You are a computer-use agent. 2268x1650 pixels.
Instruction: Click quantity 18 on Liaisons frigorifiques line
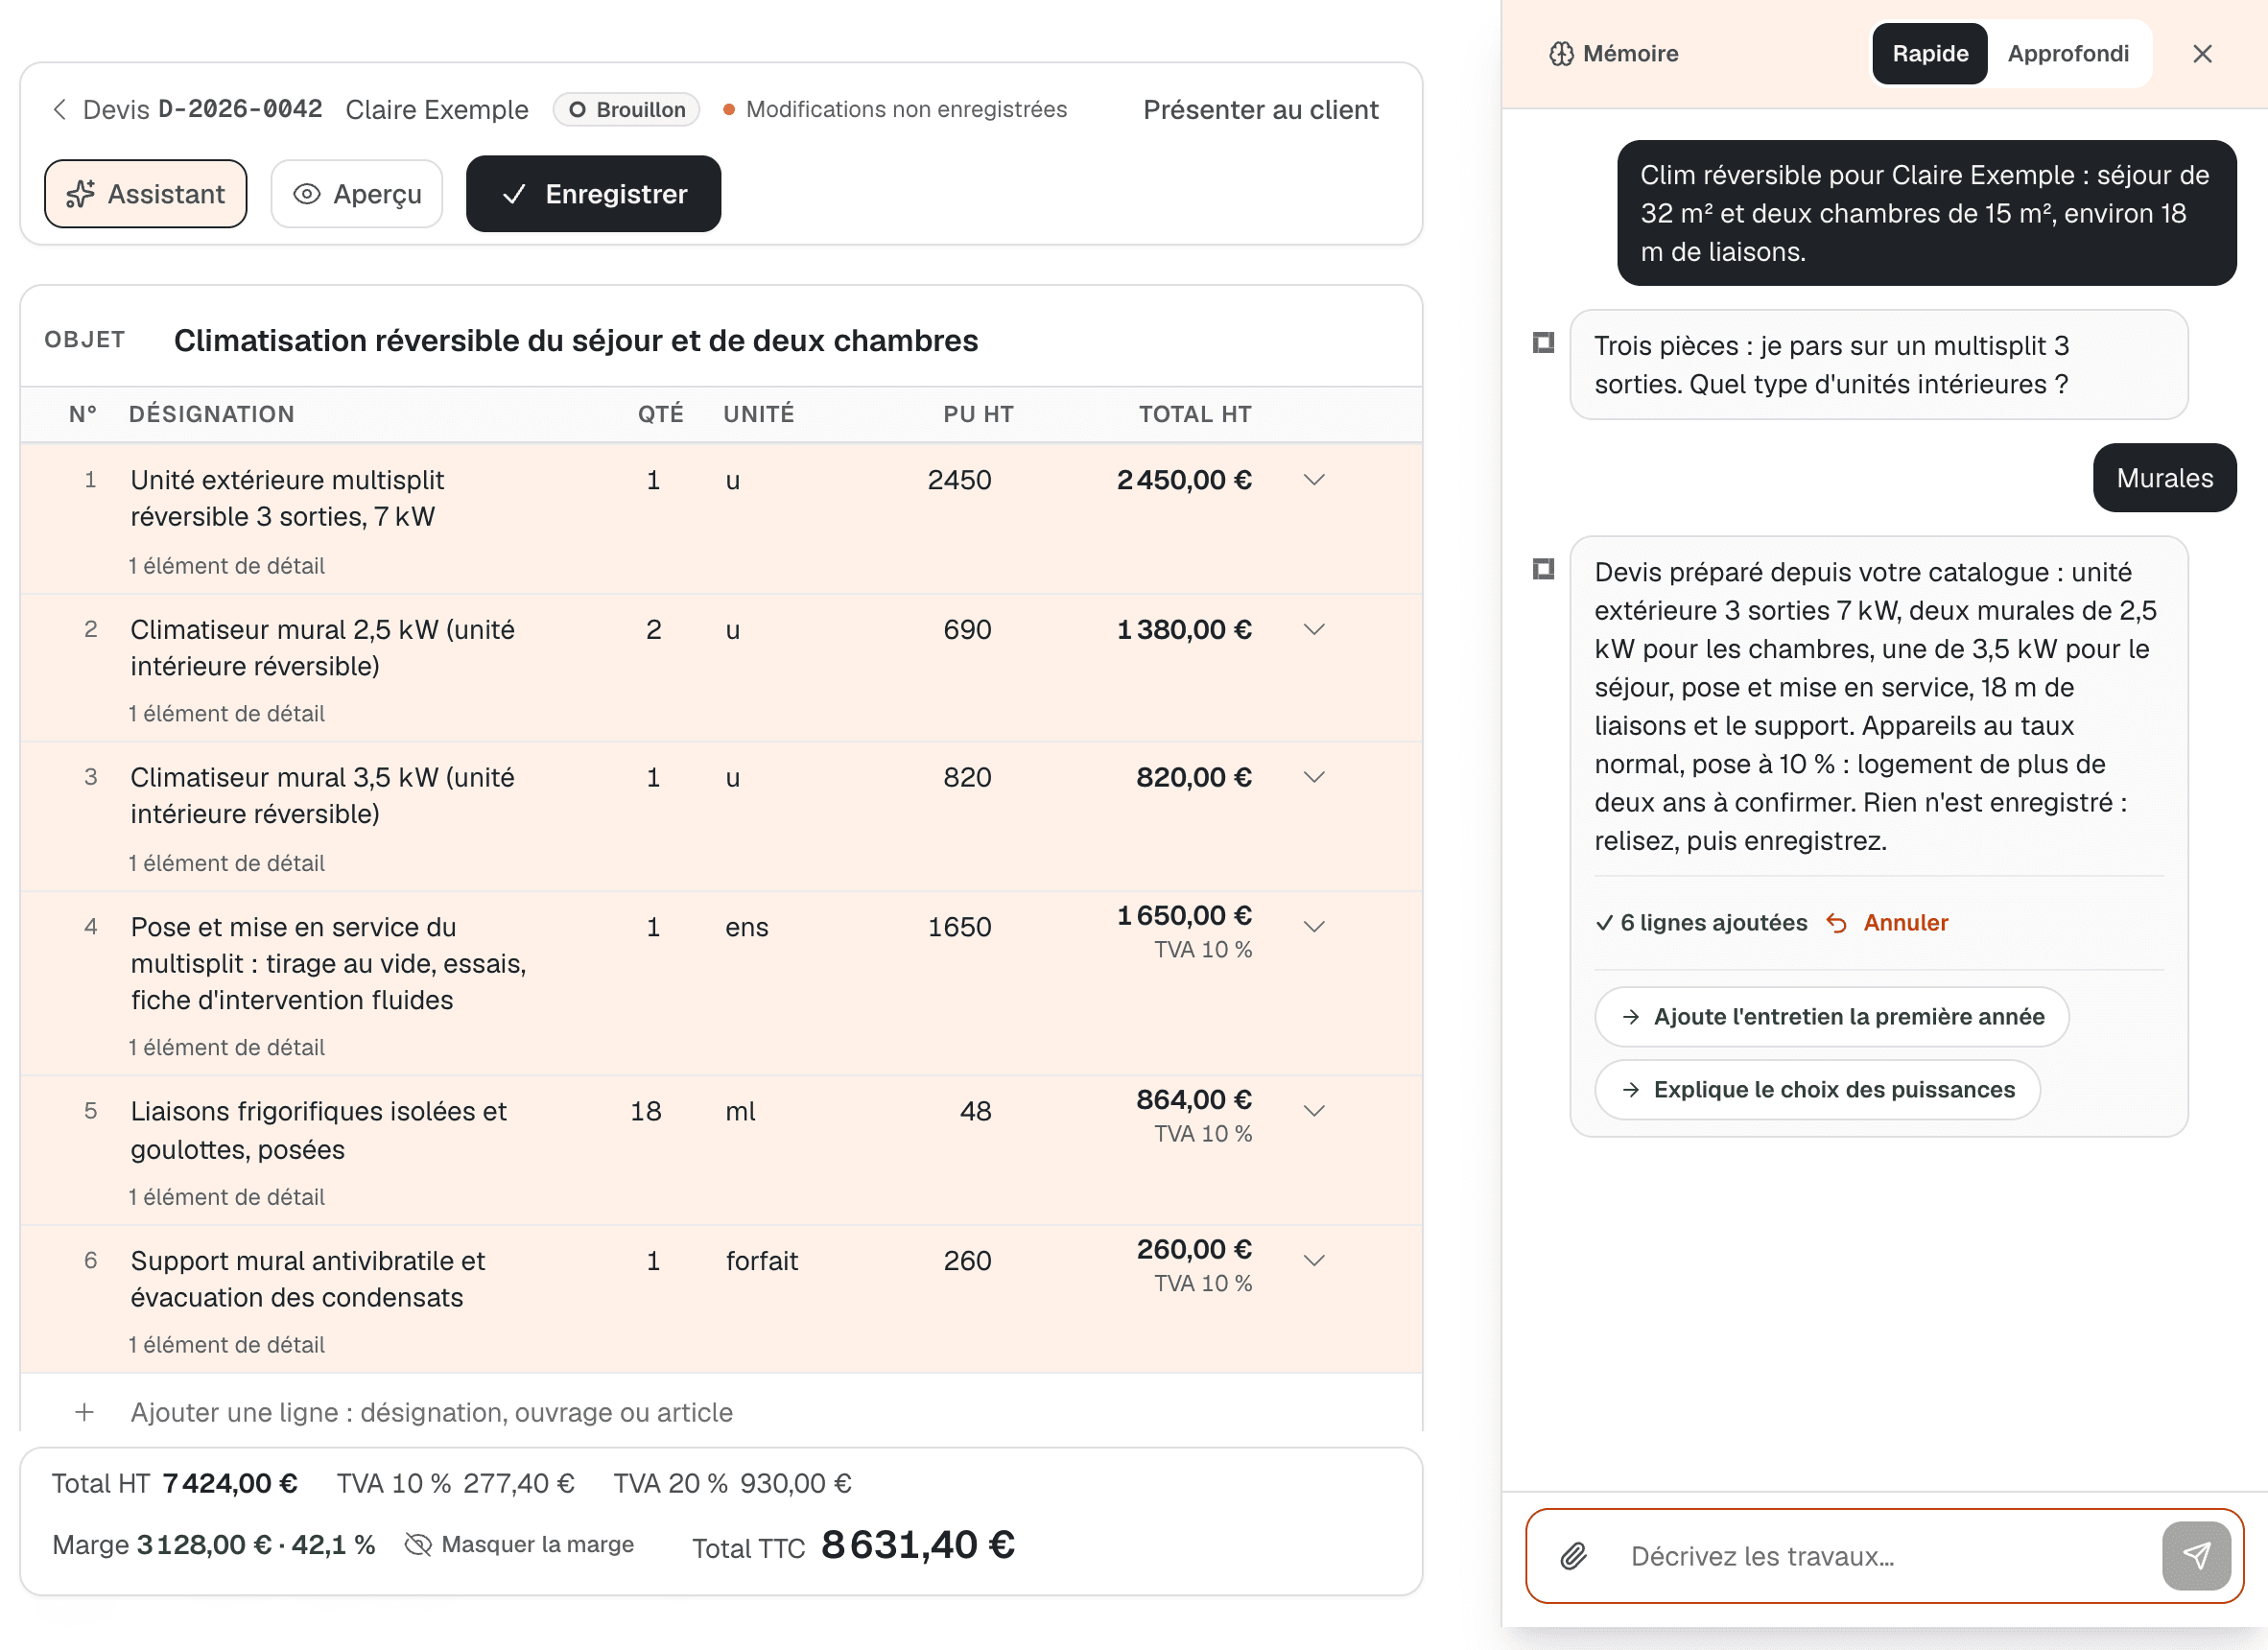tap(646, 1111)
